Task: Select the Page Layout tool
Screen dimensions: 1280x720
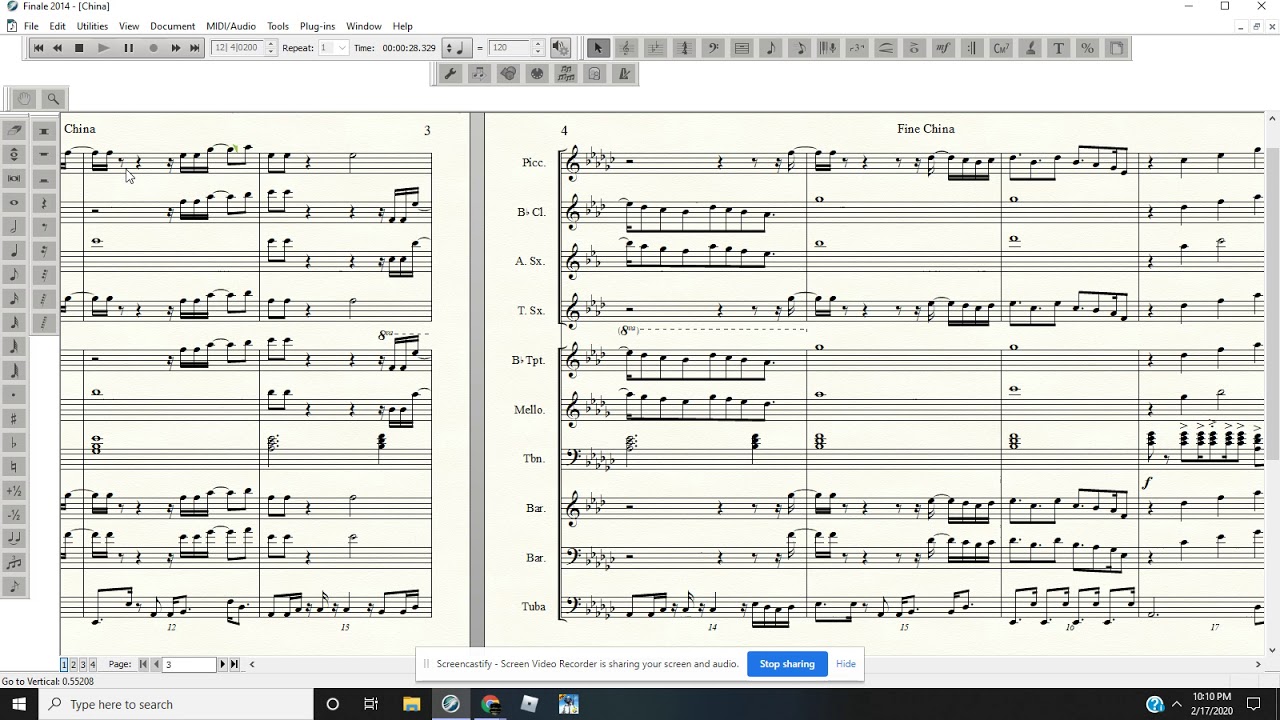Action: [x=1116, y=47]
